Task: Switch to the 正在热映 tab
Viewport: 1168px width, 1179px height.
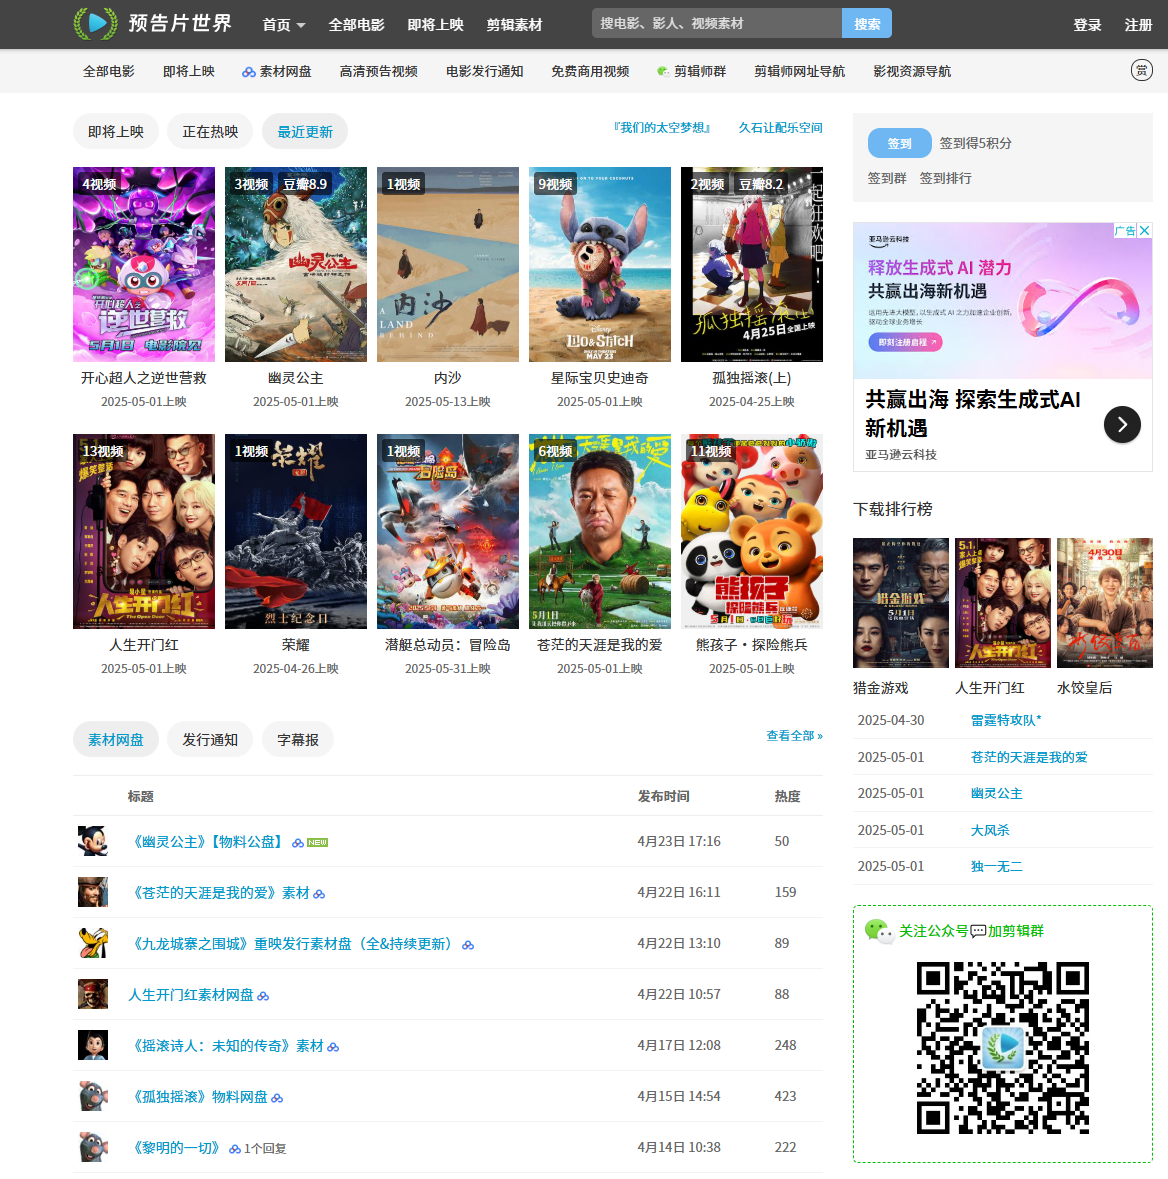Action: click(x=210, y=132)
